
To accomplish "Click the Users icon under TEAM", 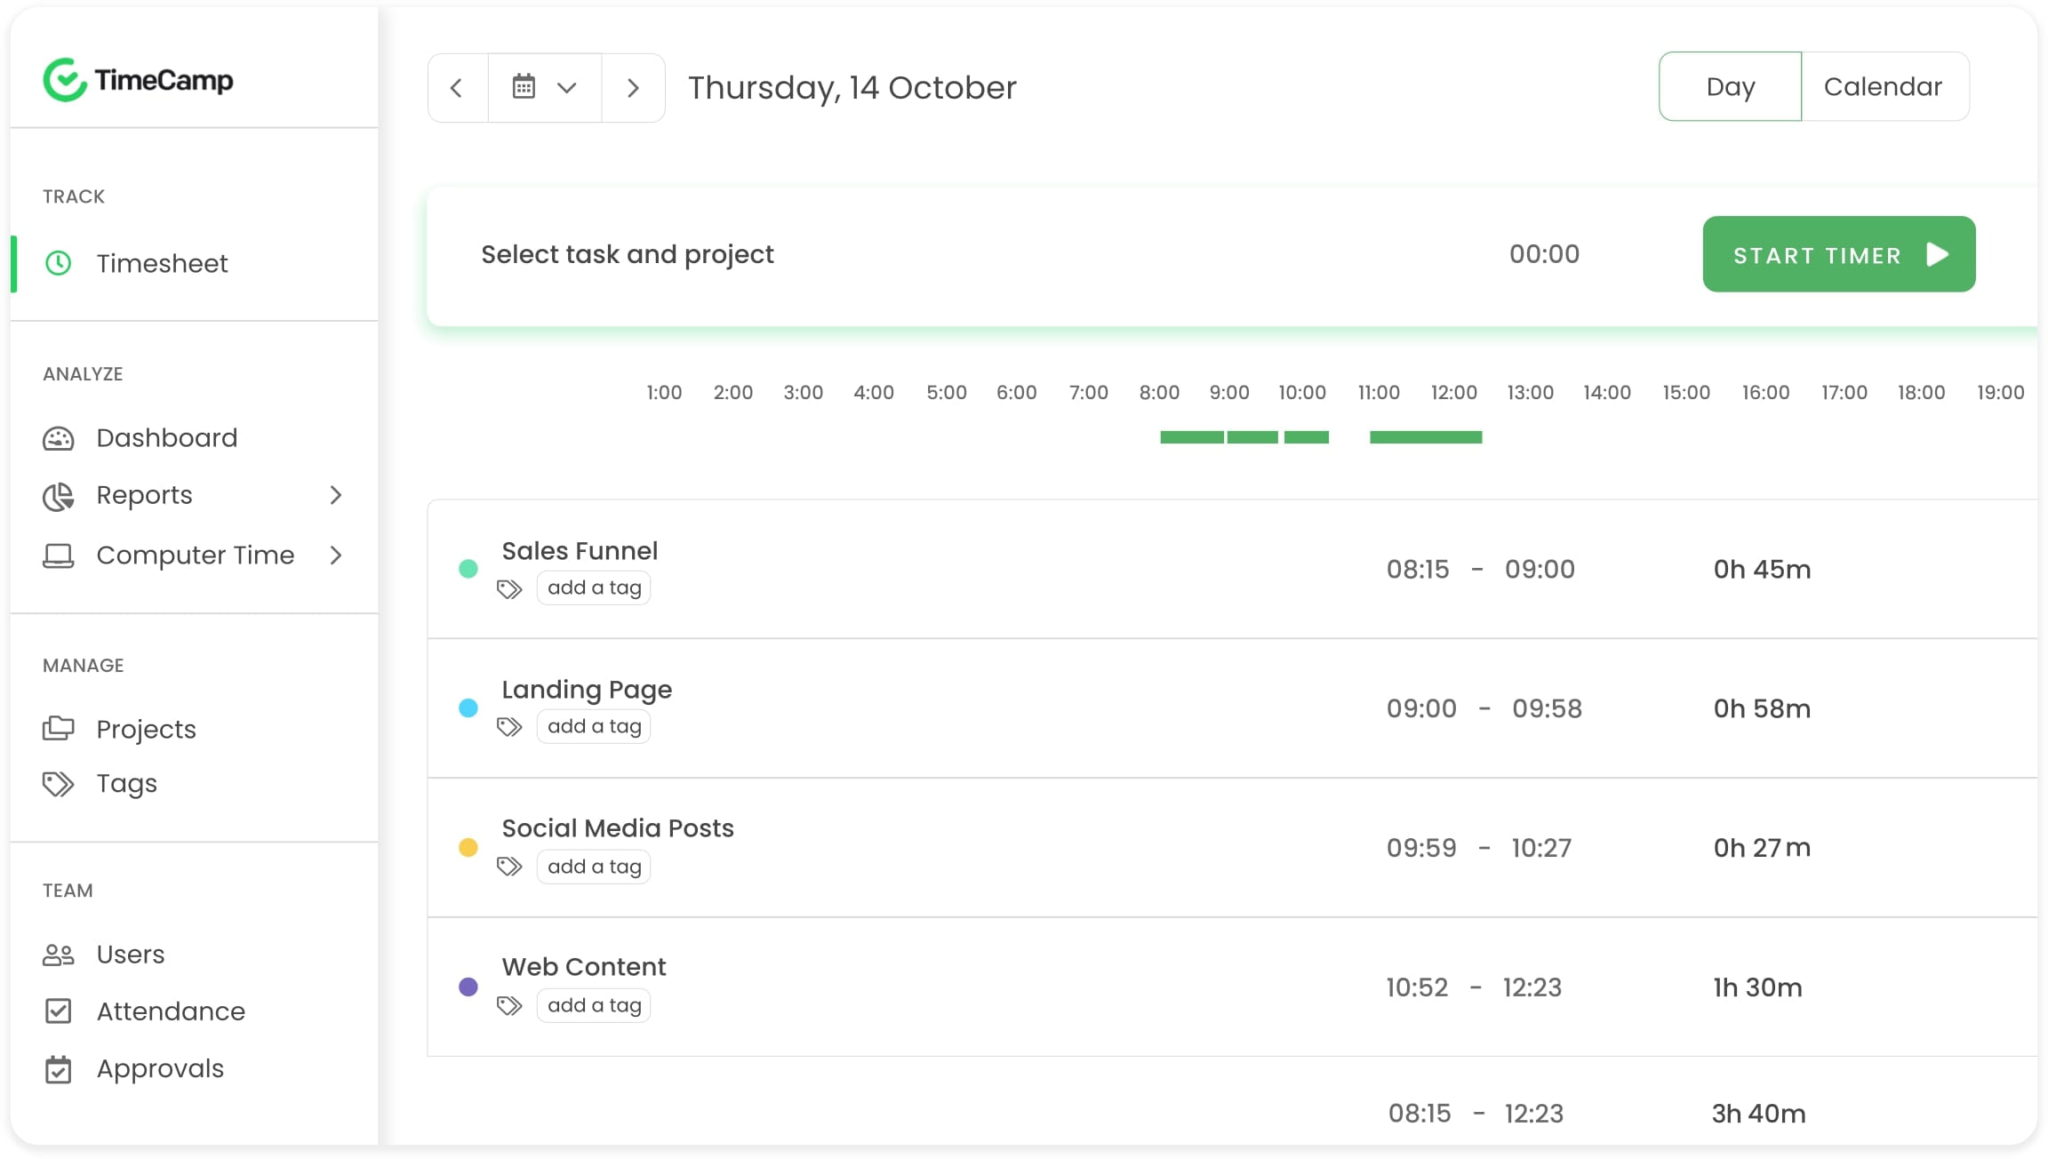I will pos(58,953).
